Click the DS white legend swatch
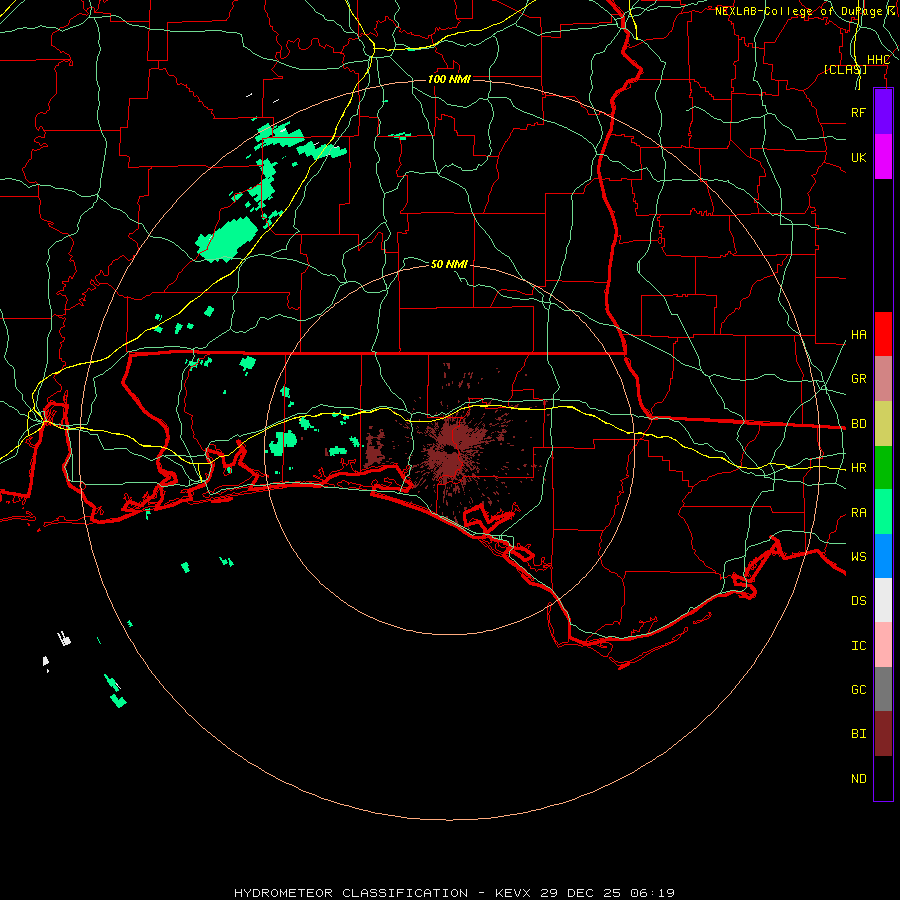 [x=883, y=600]
